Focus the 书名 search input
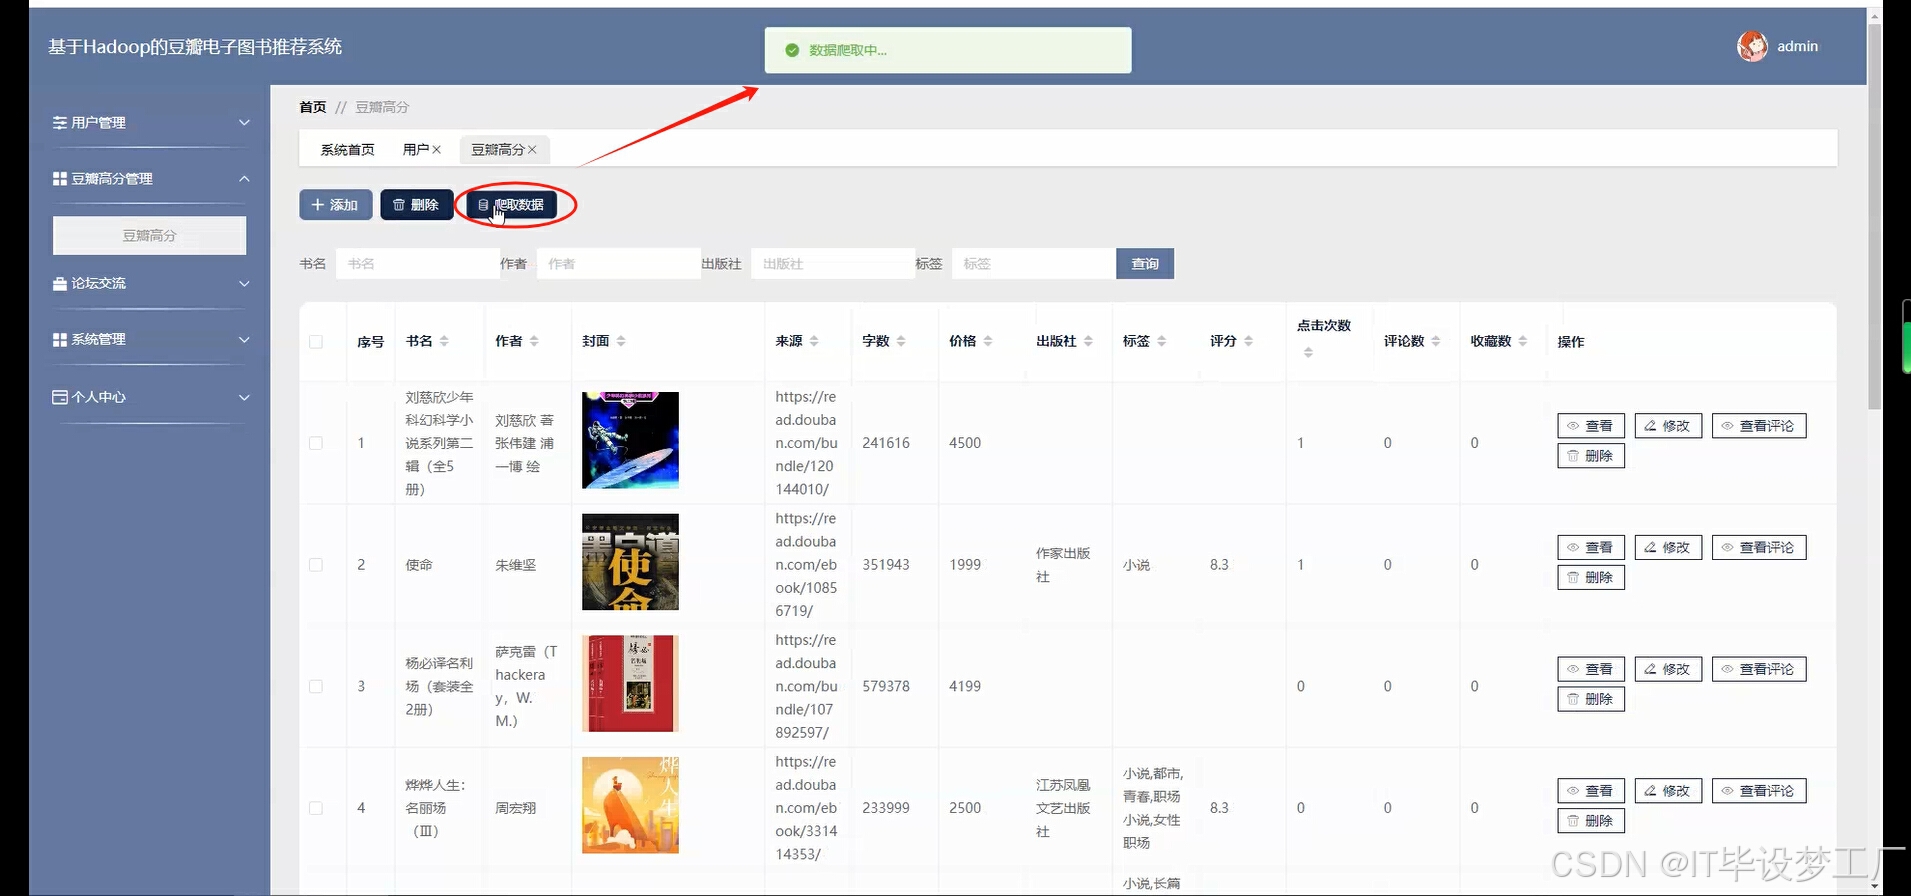 point(417,264)
